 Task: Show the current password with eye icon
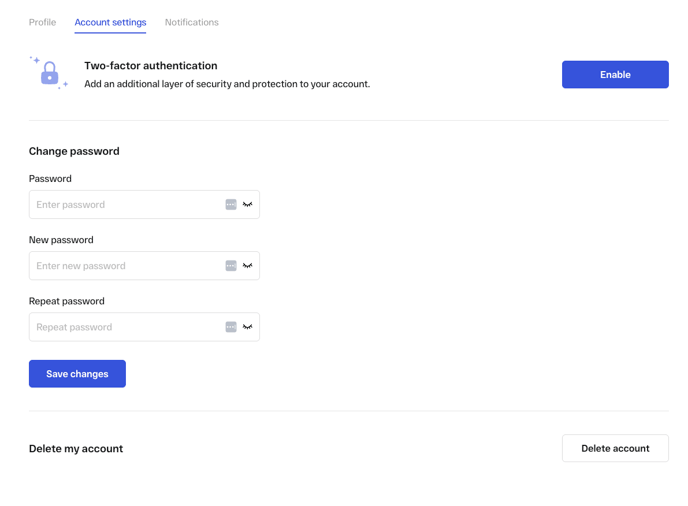tap(247, 205)
